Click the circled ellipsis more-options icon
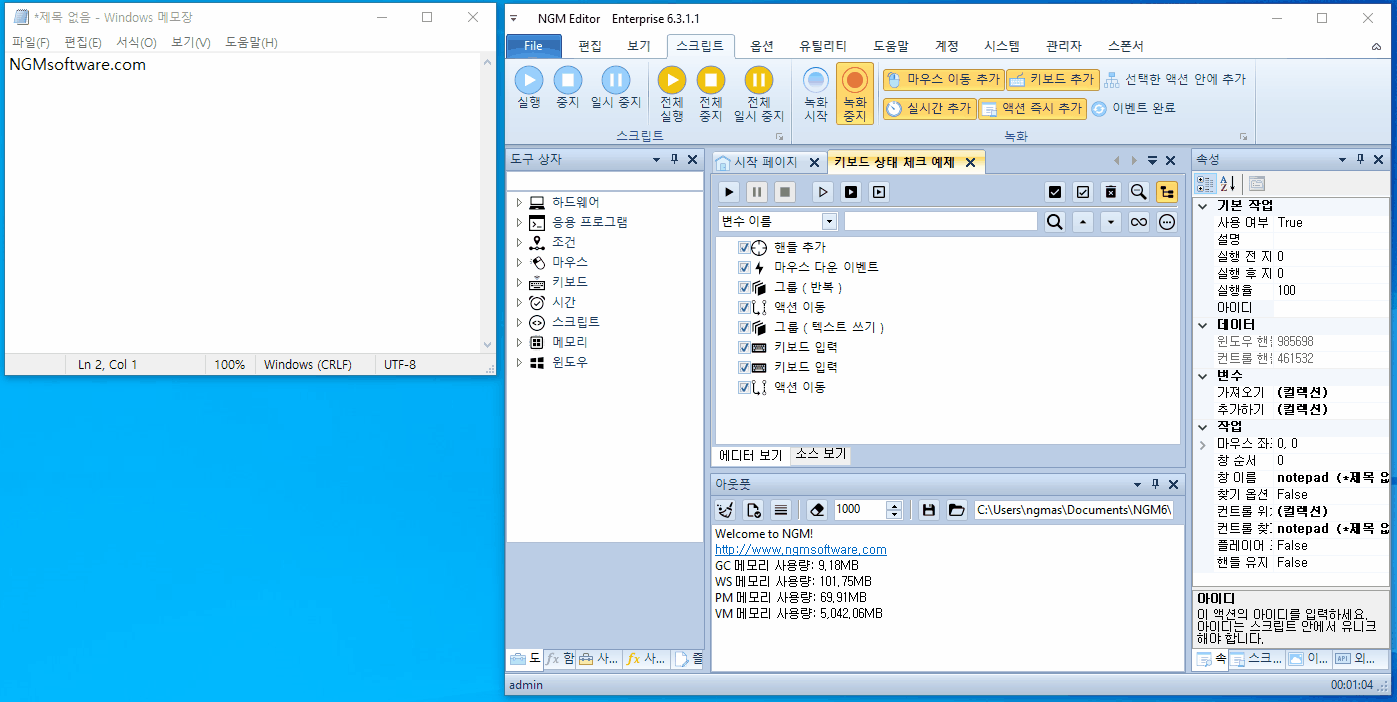This screenshot has height=702, width=1397. click(1167, 222)
